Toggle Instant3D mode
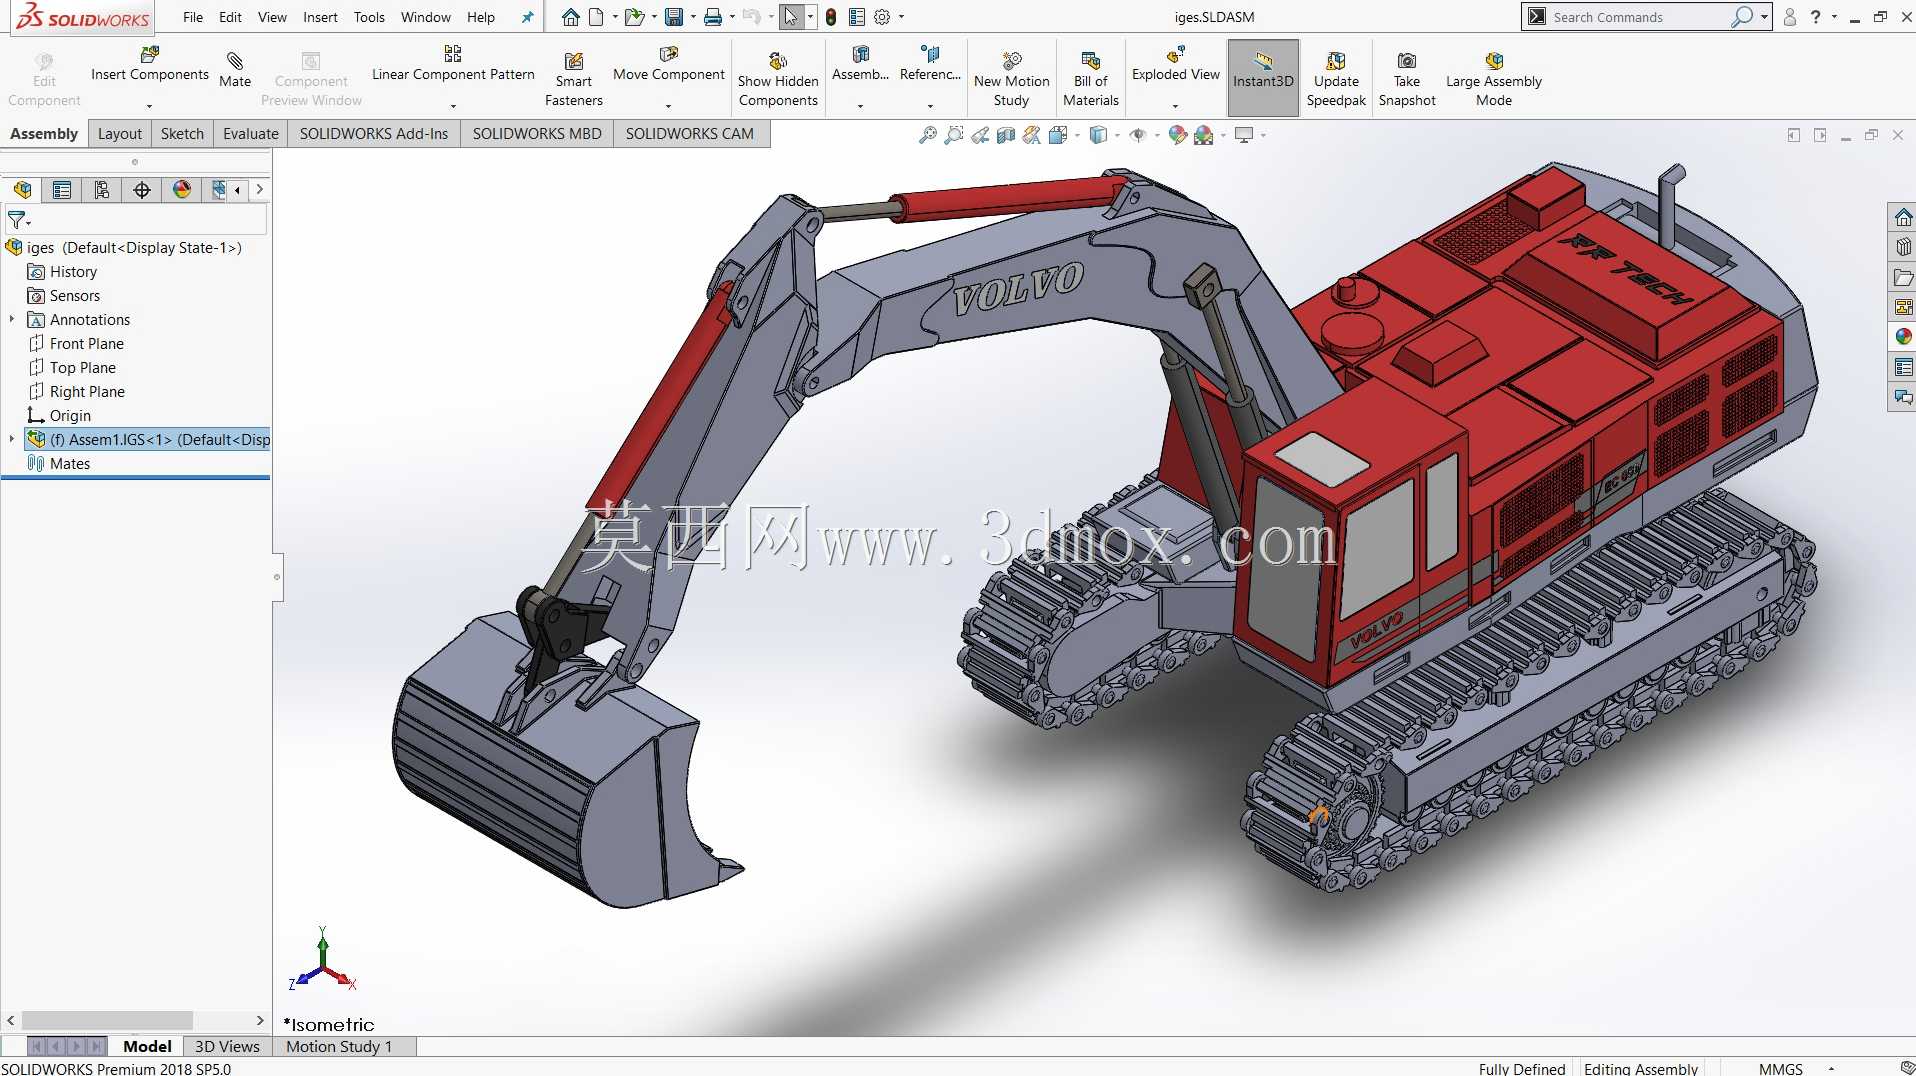1916x1076 pixels. (x=1263, y=78)
